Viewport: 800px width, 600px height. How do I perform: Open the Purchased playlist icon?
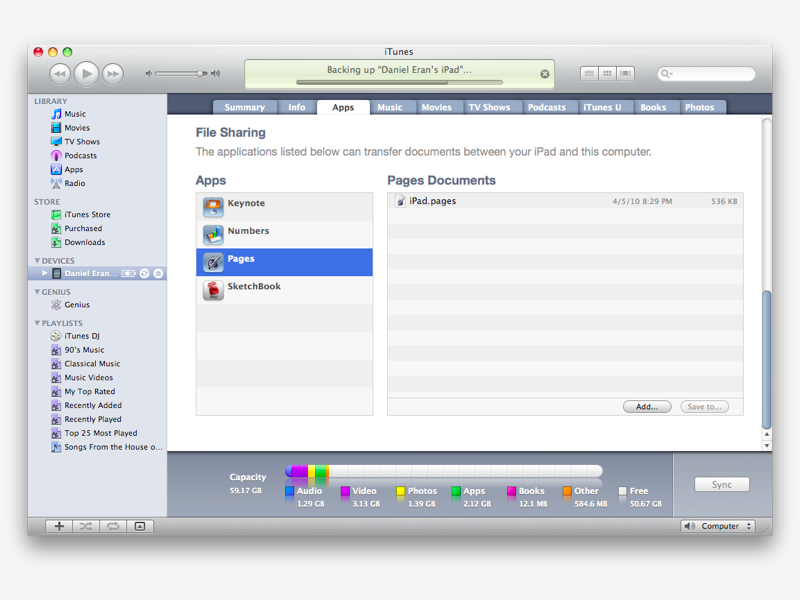point(56,229)
